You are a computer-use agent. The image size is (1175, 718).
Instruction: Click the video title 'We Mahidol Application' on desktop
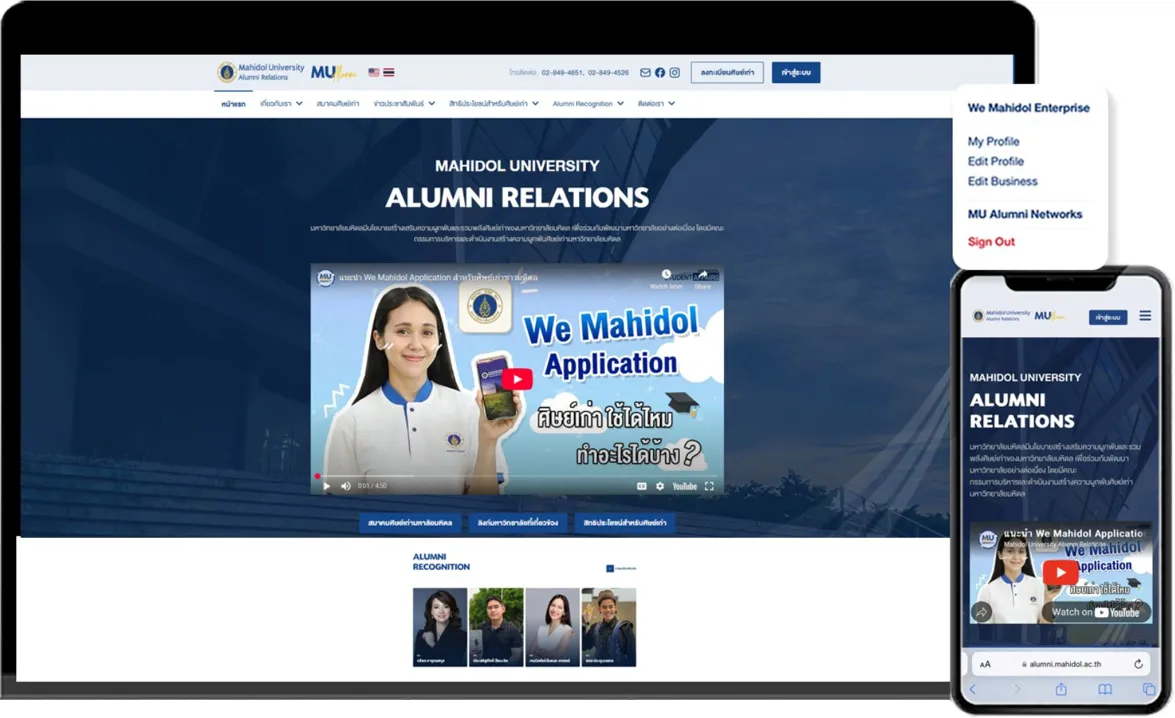pyautogui.click(x=438, y=277)
